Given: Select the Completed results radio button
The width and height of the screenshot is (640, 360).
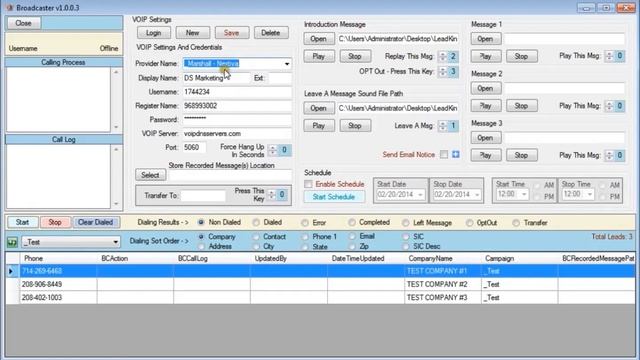Looking at the screenshot, I should [x=352, y=222].
